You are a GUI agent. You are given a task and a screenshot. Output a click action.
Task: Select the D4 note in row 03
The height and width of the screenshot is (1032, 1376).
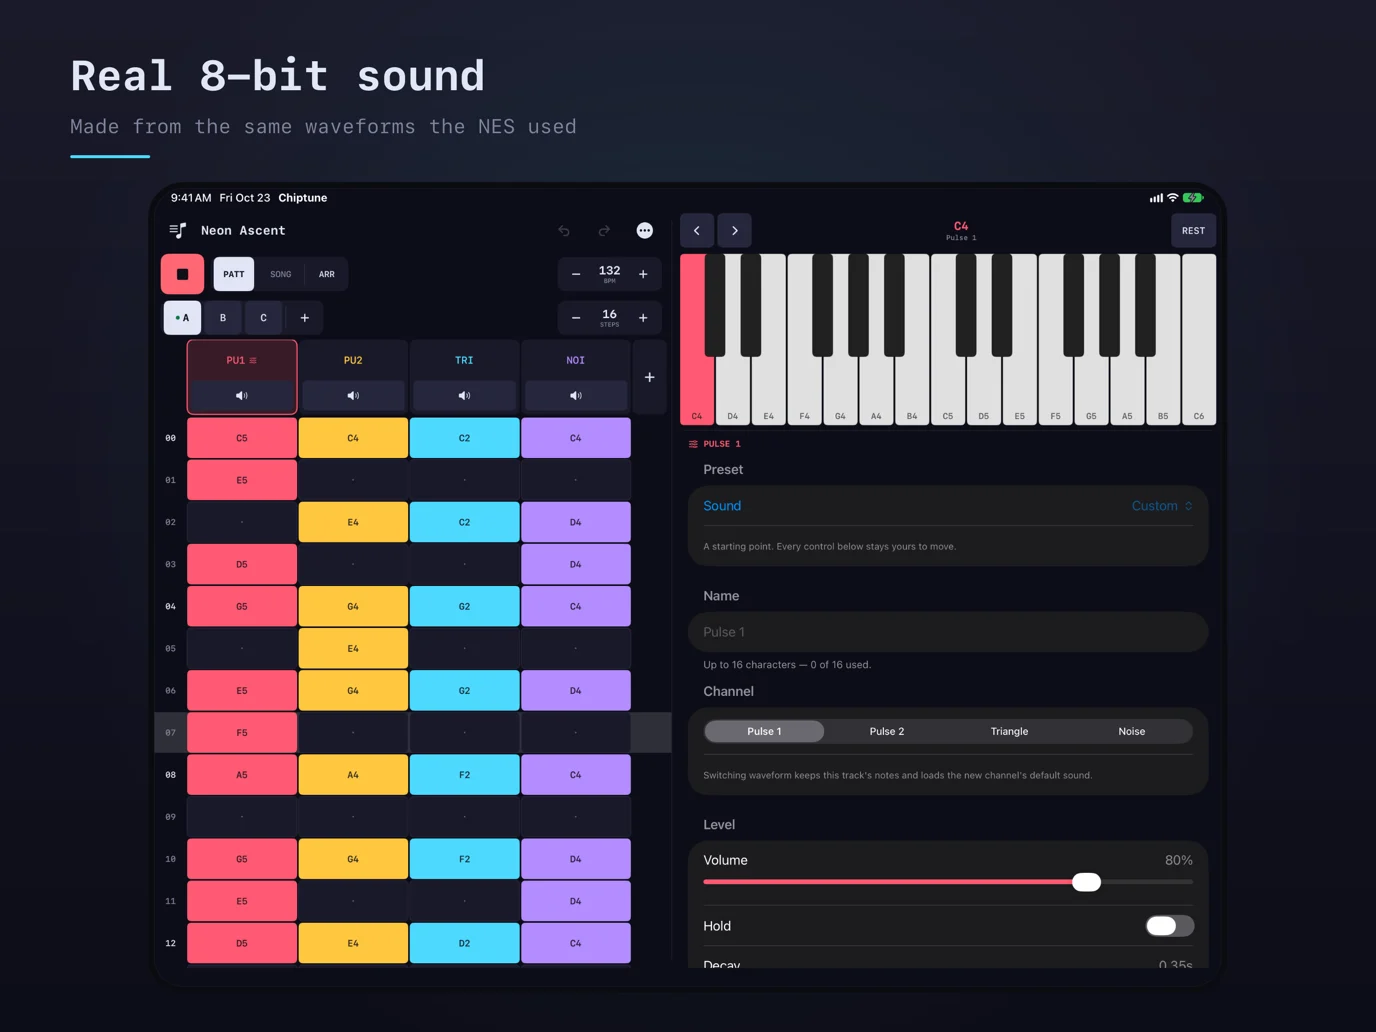coord(576,564)
